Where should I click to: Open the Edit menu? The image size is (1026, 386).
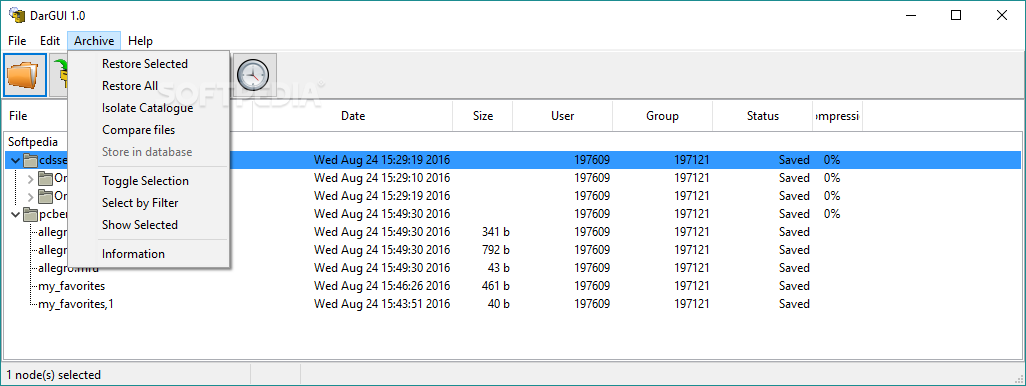point(50,41)
